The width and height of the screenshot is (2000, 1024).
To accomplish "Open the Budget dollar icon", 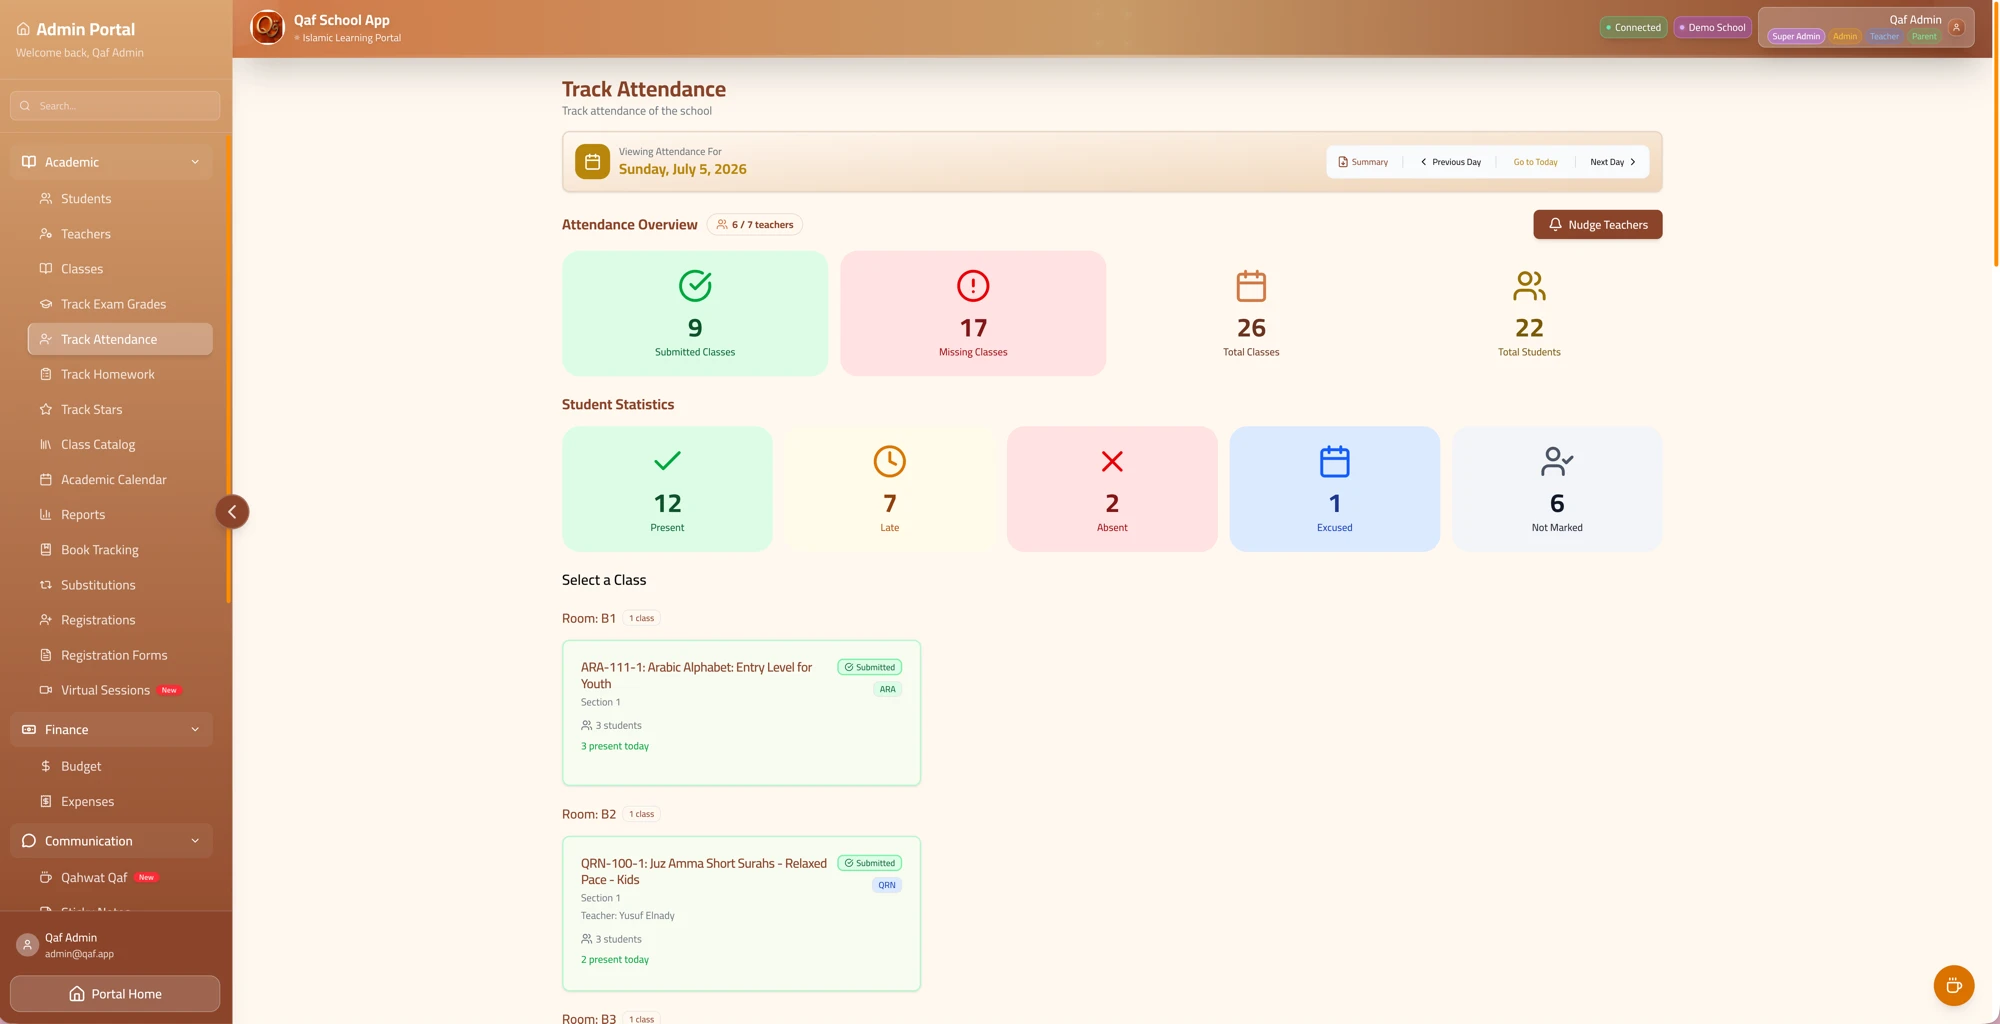I will (45, 766).
